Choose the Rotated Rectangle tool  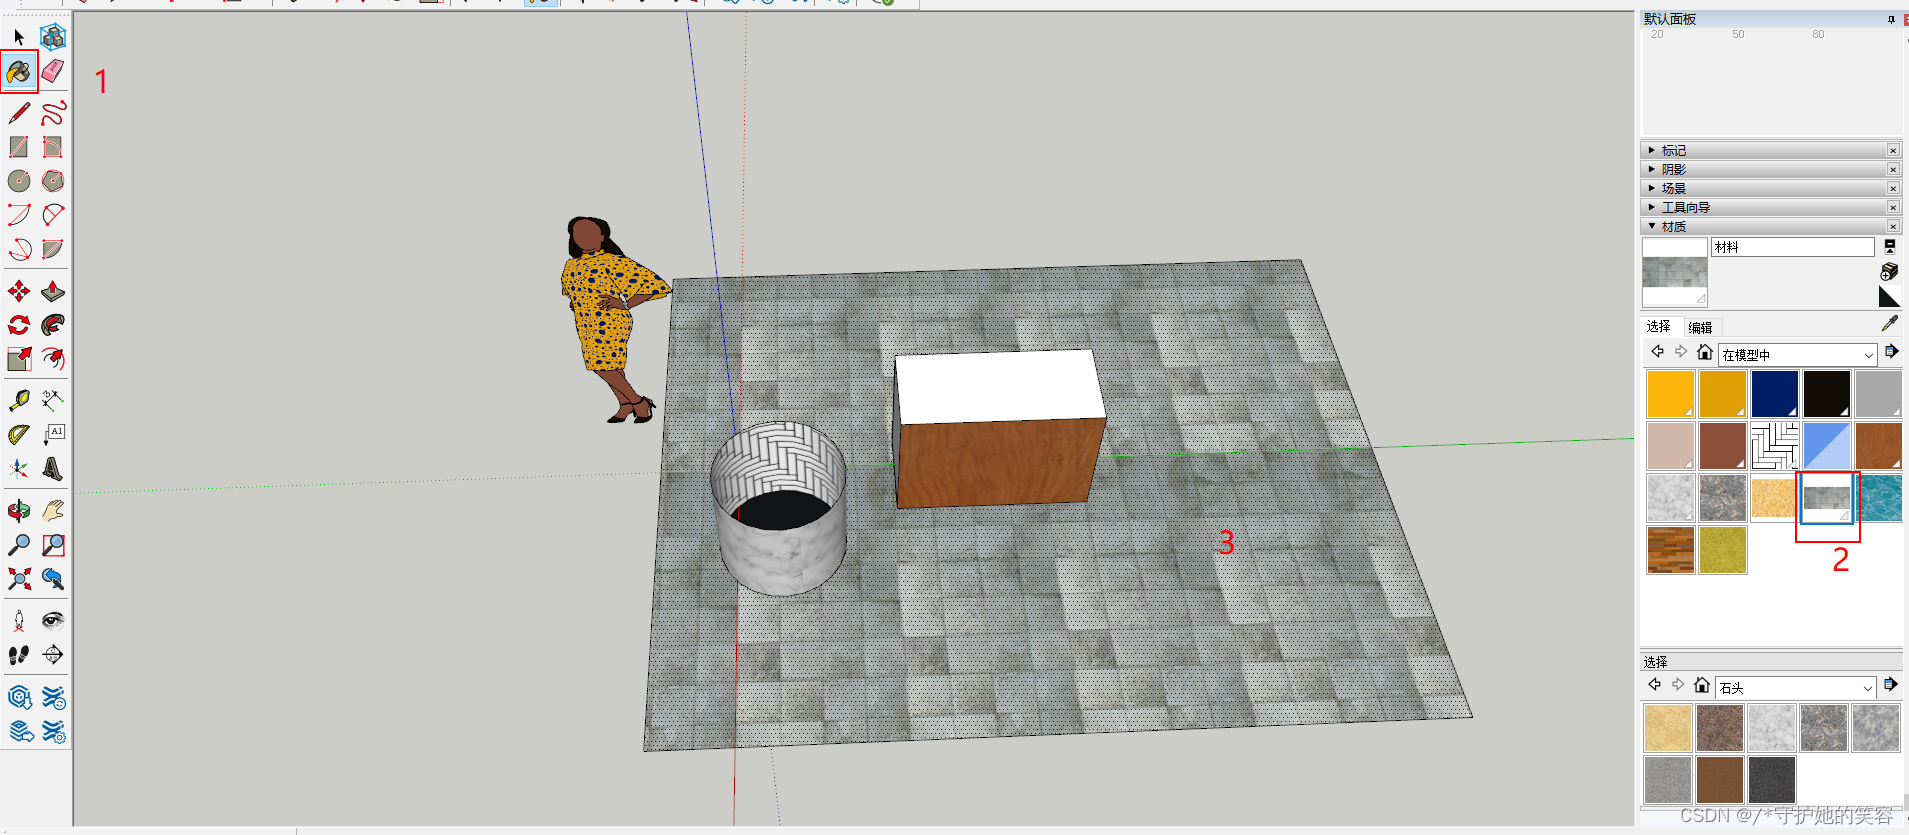[x=53, y=147]
